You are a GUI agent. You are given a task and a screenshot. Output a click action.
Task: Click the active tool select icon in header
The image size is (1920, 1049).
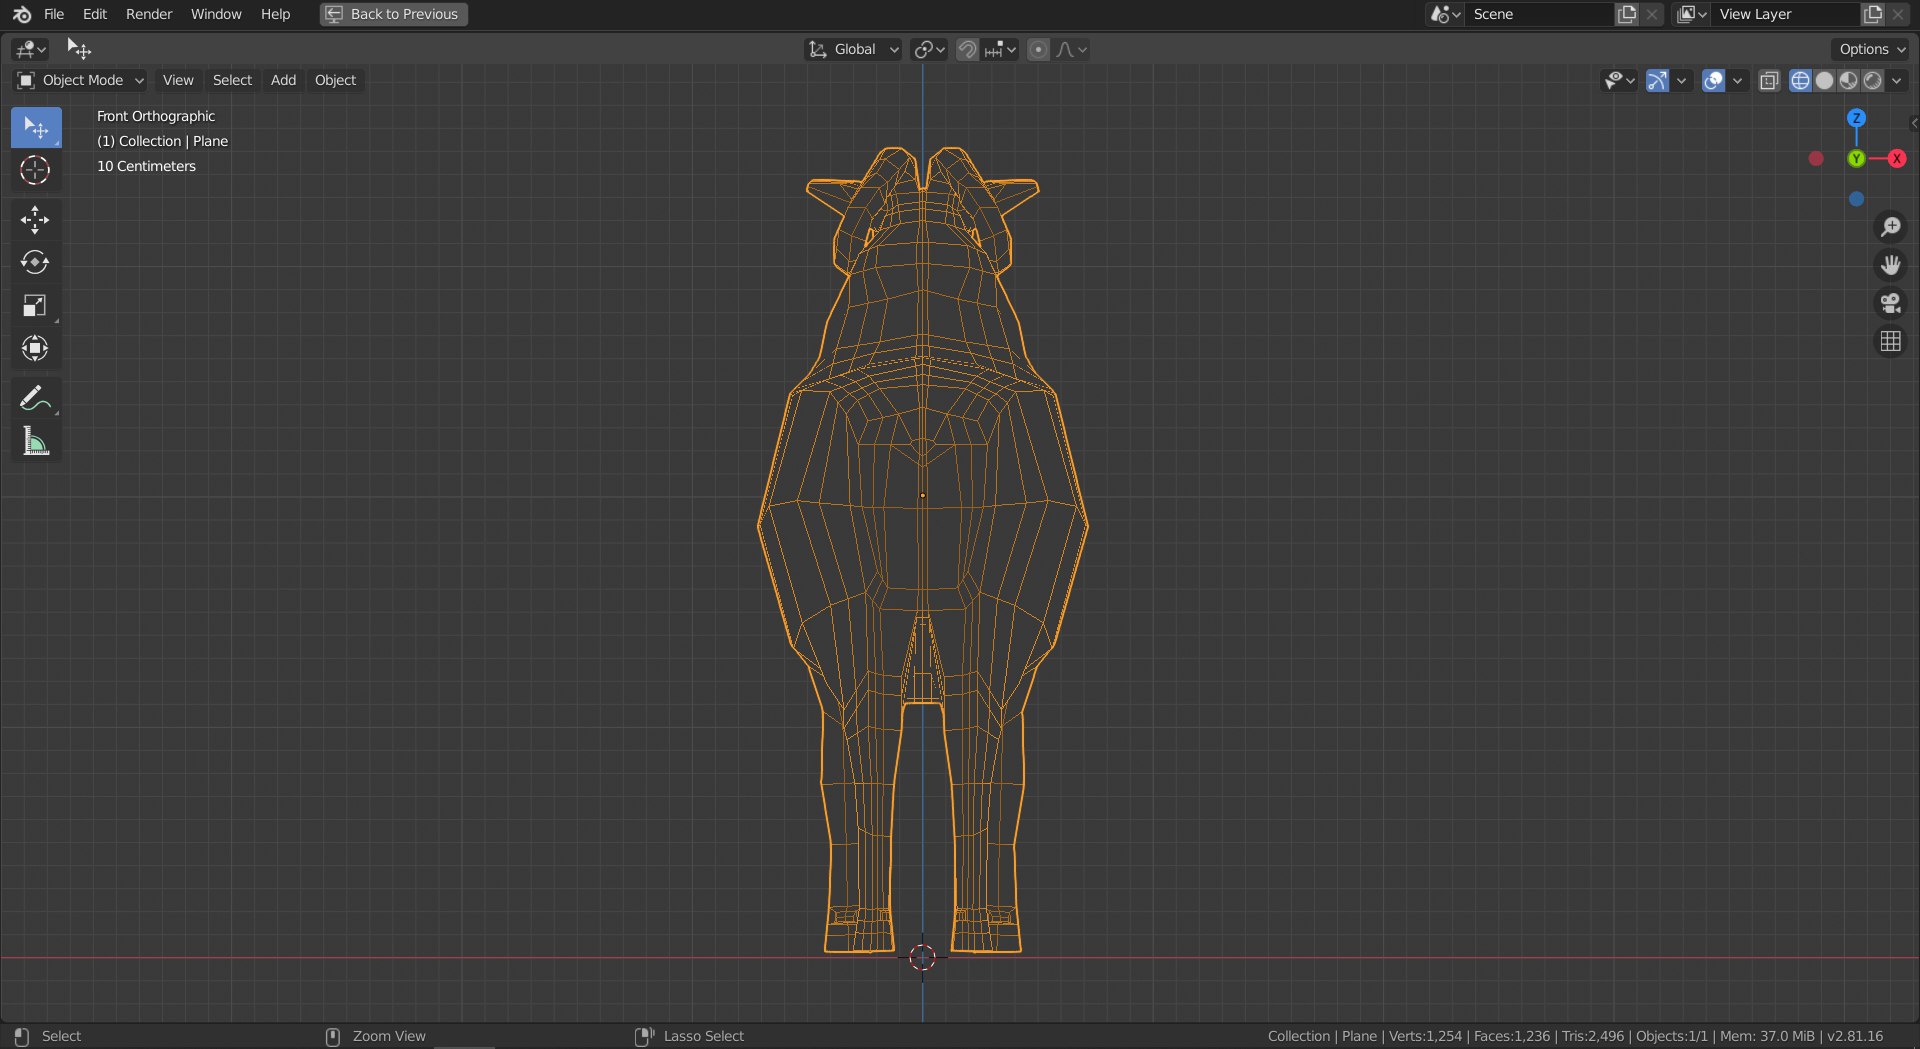[78, 49]
